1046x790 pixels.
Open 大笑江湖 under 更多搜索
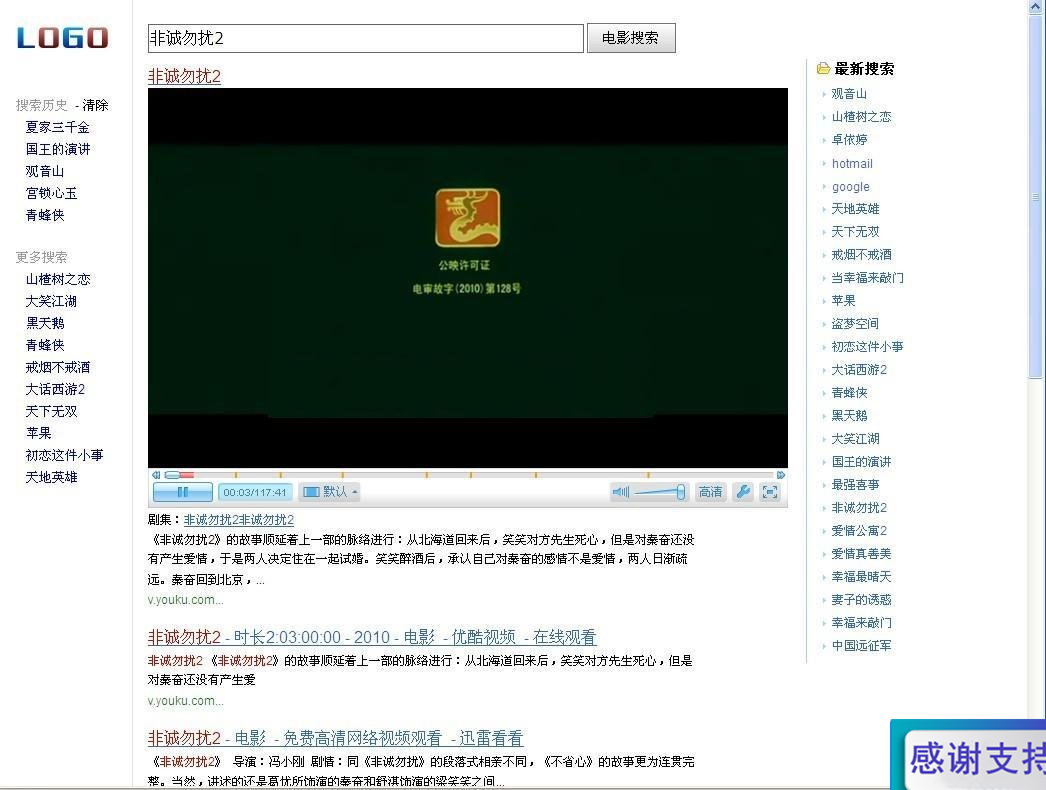[x=51, y=302]
